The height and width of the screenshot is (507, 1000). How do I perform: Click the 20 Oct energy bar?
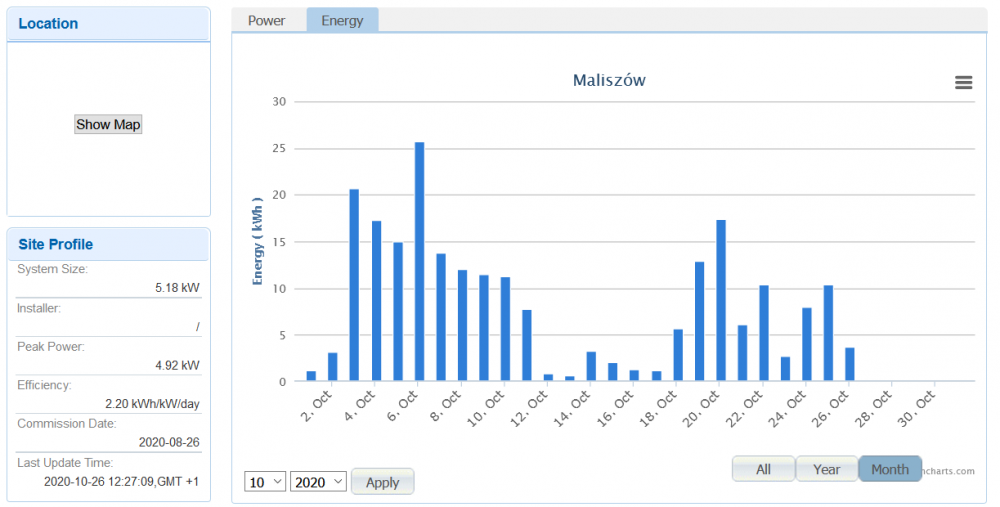[x=721, y=300]
